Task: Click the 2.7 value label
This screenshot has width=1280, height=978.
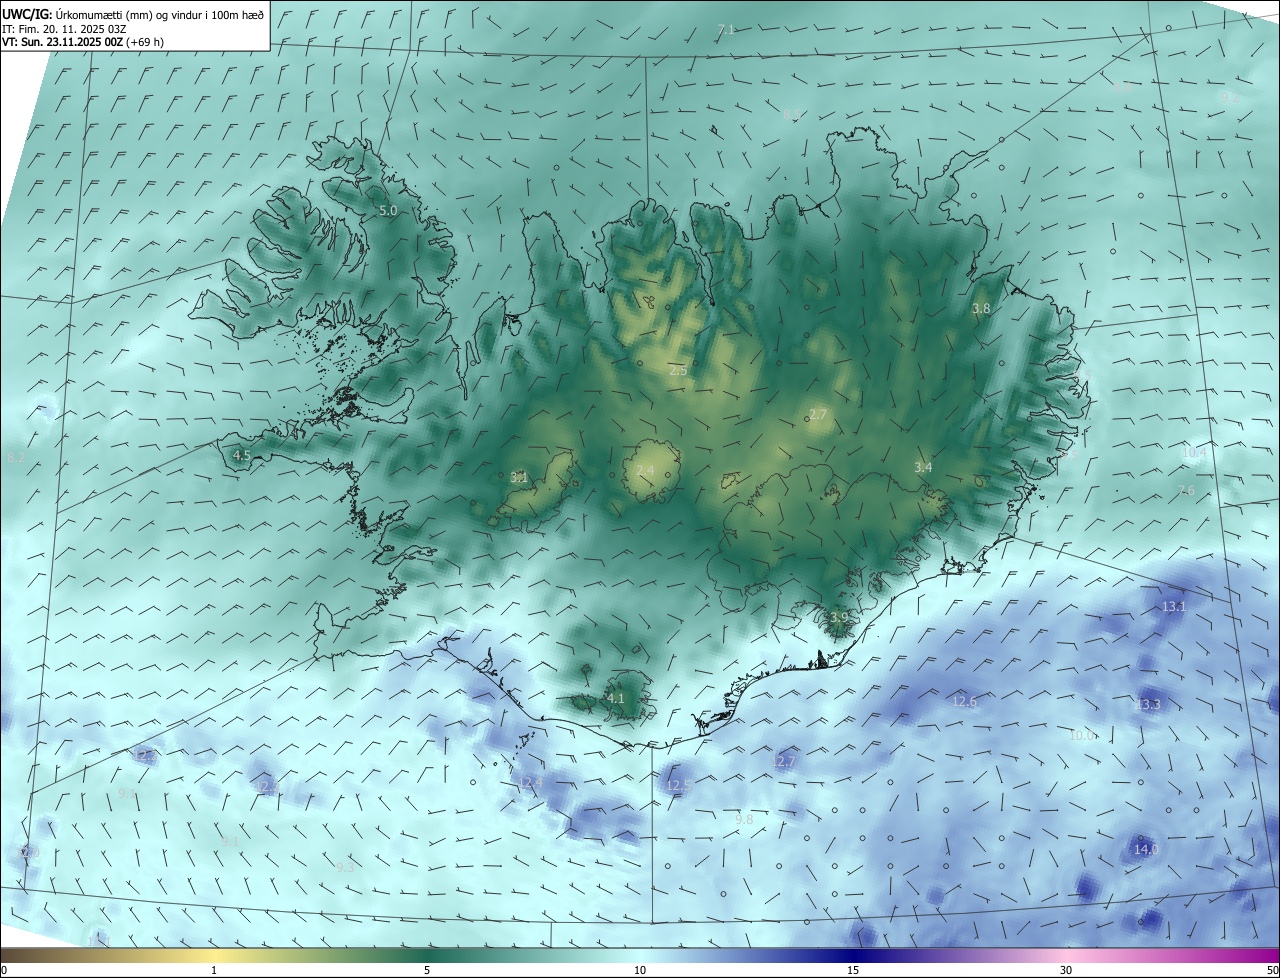Action: tap(818, 415)
